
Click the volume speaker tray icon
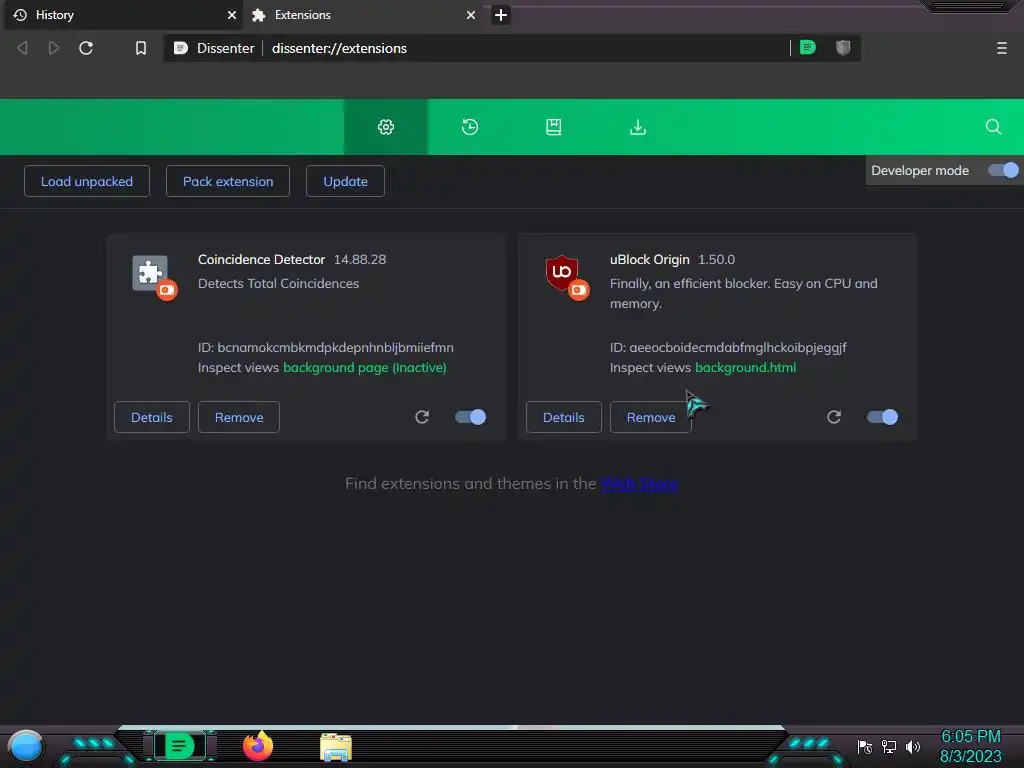point(912,746)
